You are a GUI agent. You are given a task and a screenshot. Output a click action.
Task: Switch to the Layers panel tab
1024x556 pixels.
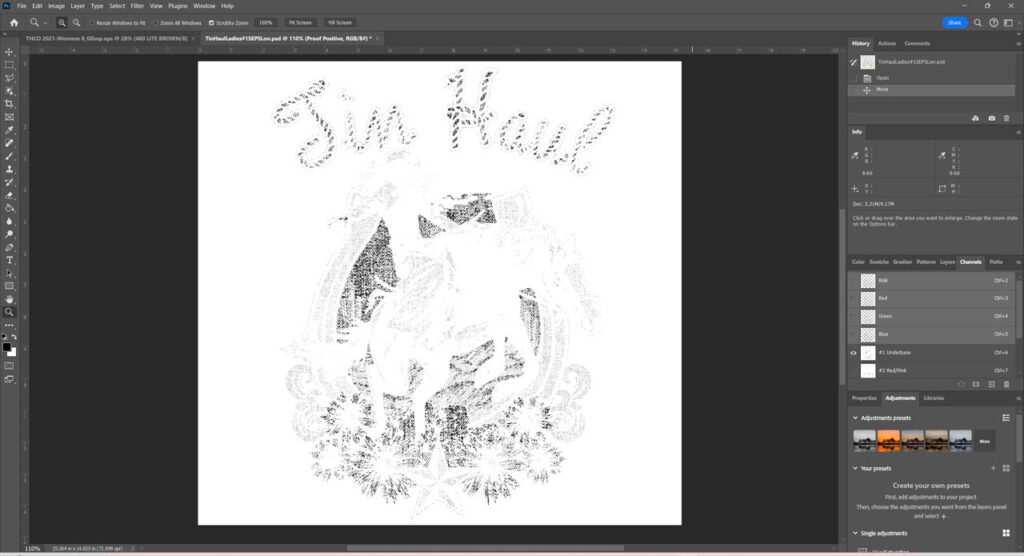coord(946,262)
